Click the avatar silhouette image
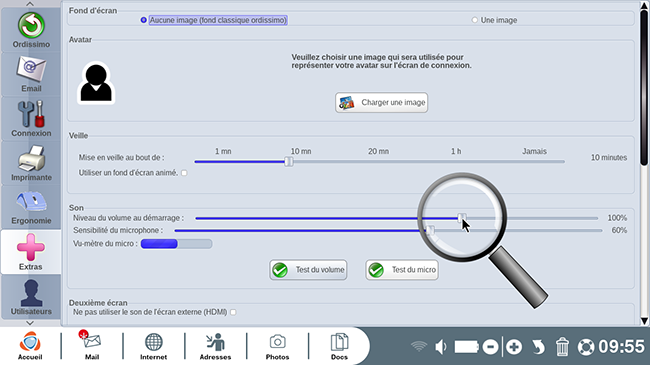The image size is (650, 365). click(x=96, y=83)
